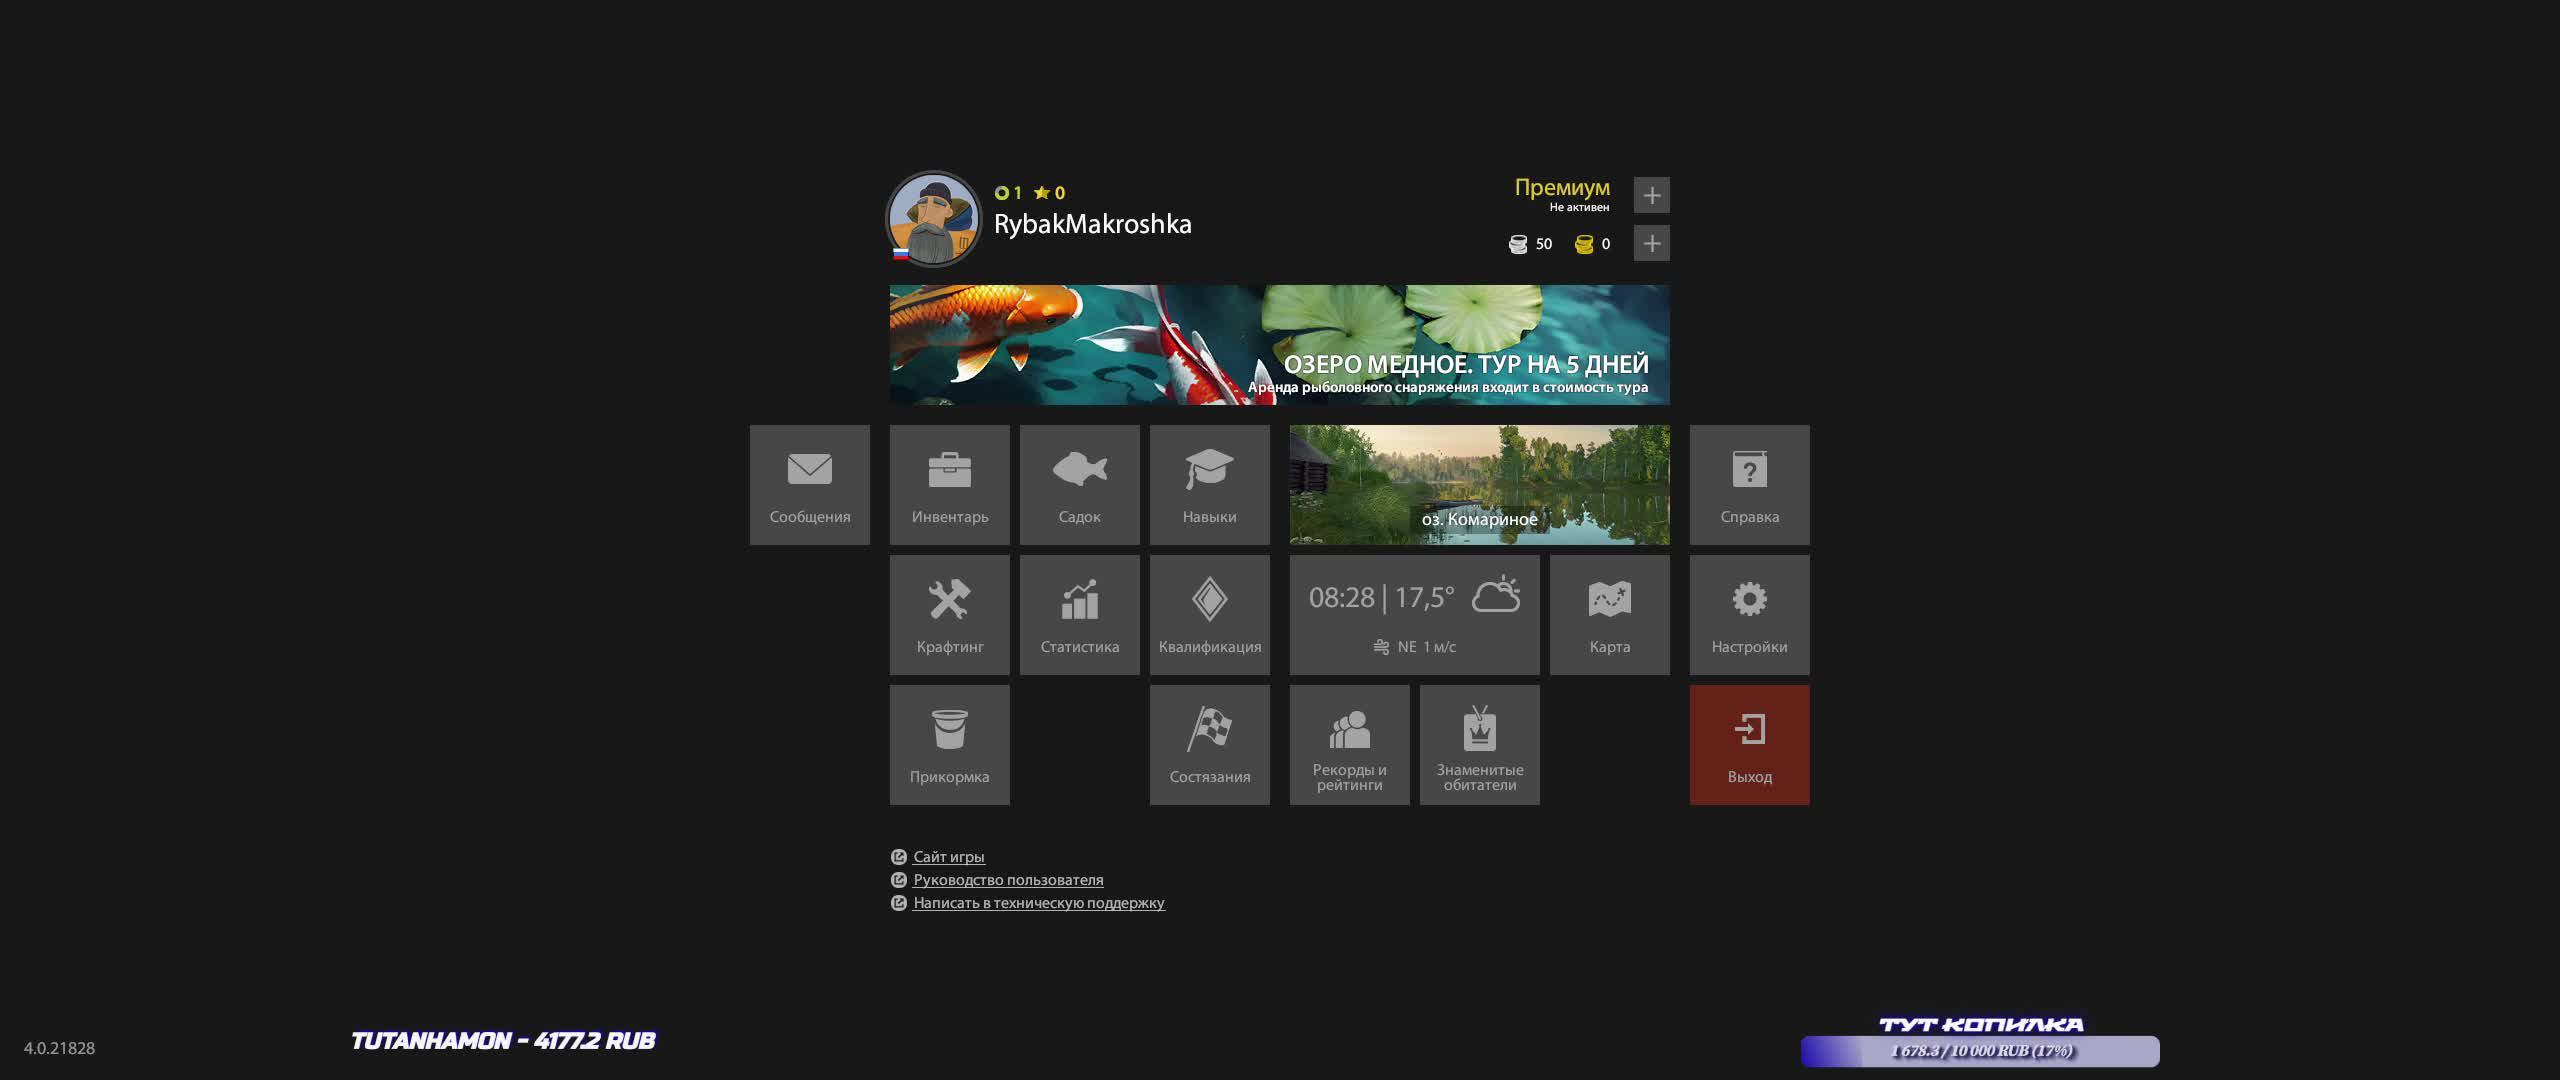The image size is (2560, 1080).
Task: Click the оз. Комариное location thumbnail
Action: point(1479,485)
